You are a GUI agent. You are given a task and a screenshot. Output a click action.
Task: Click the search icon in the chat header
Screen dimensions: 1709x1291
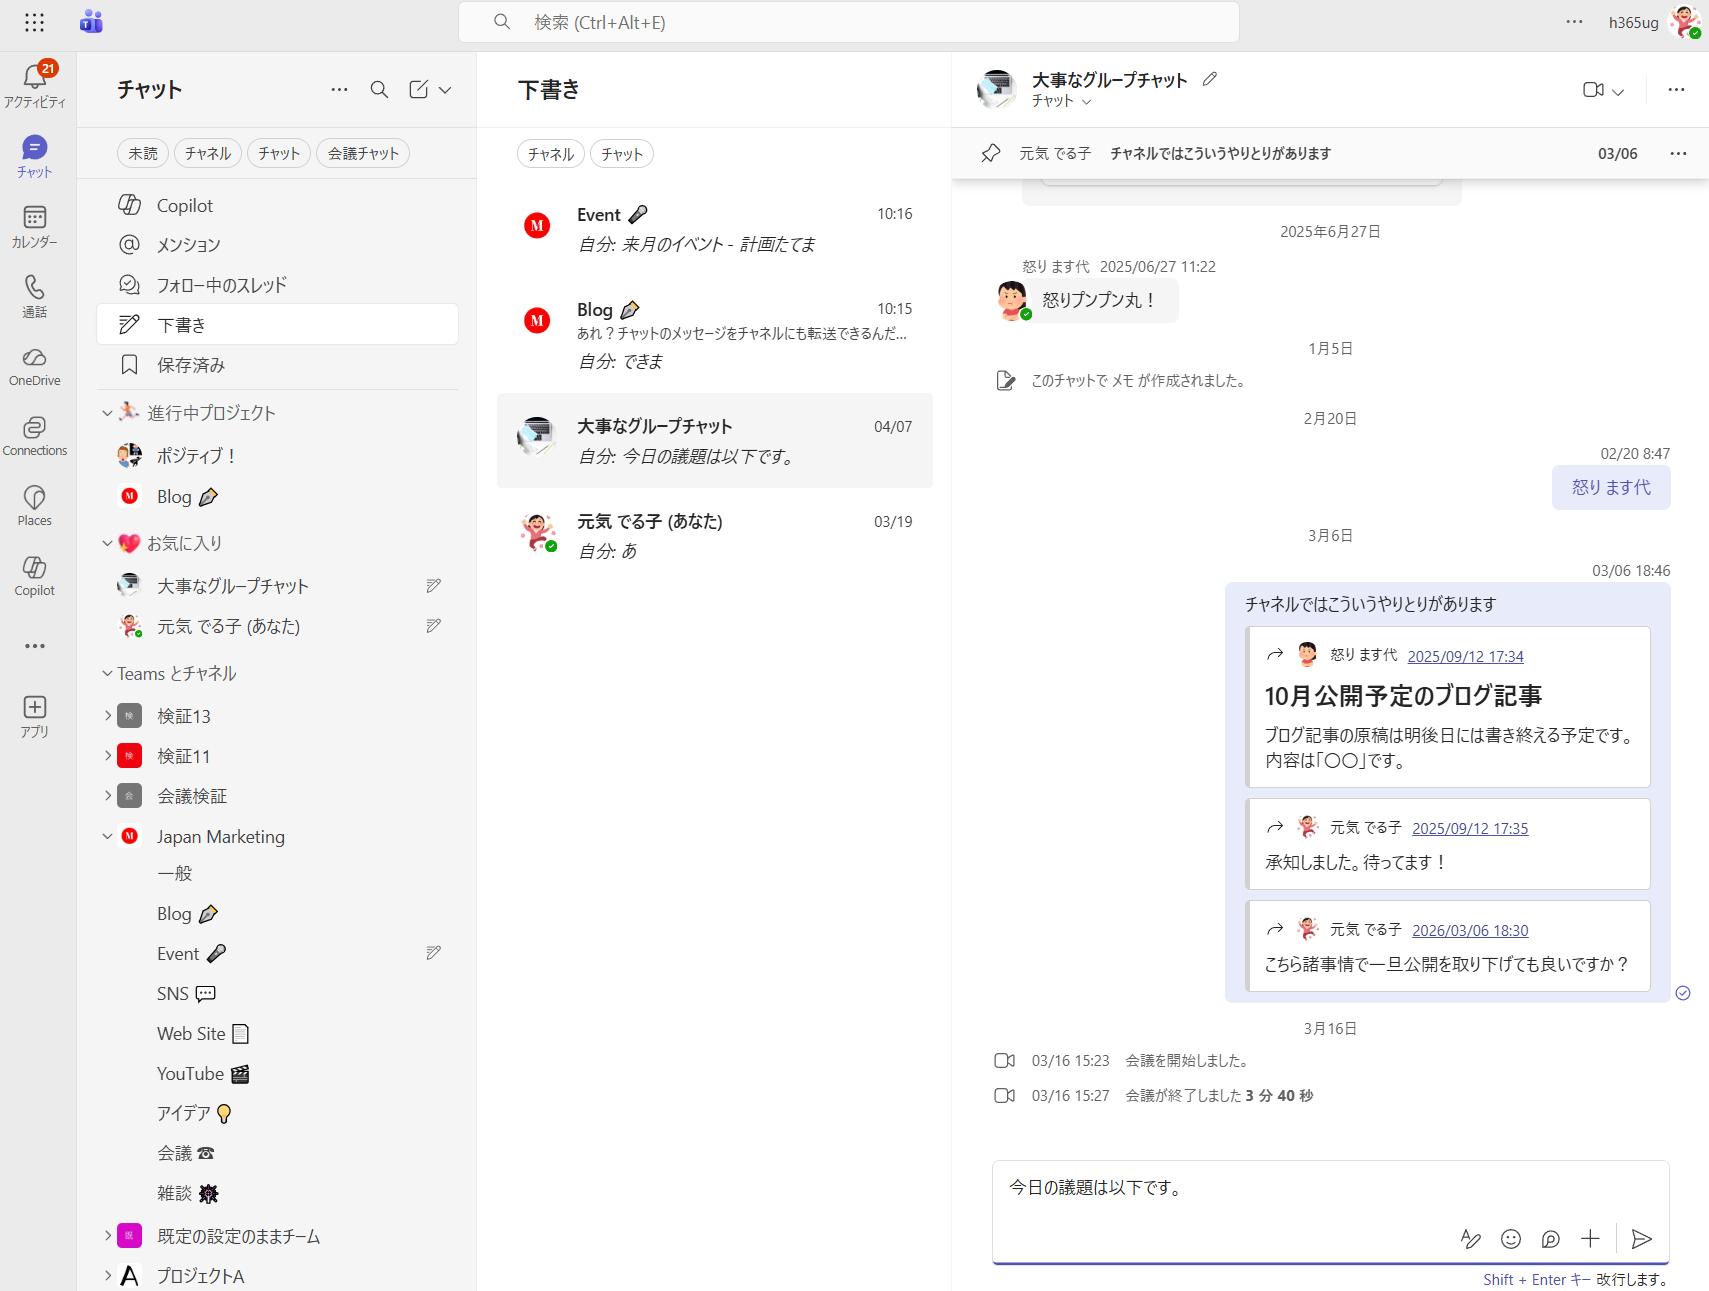click(x=379, y=90)
